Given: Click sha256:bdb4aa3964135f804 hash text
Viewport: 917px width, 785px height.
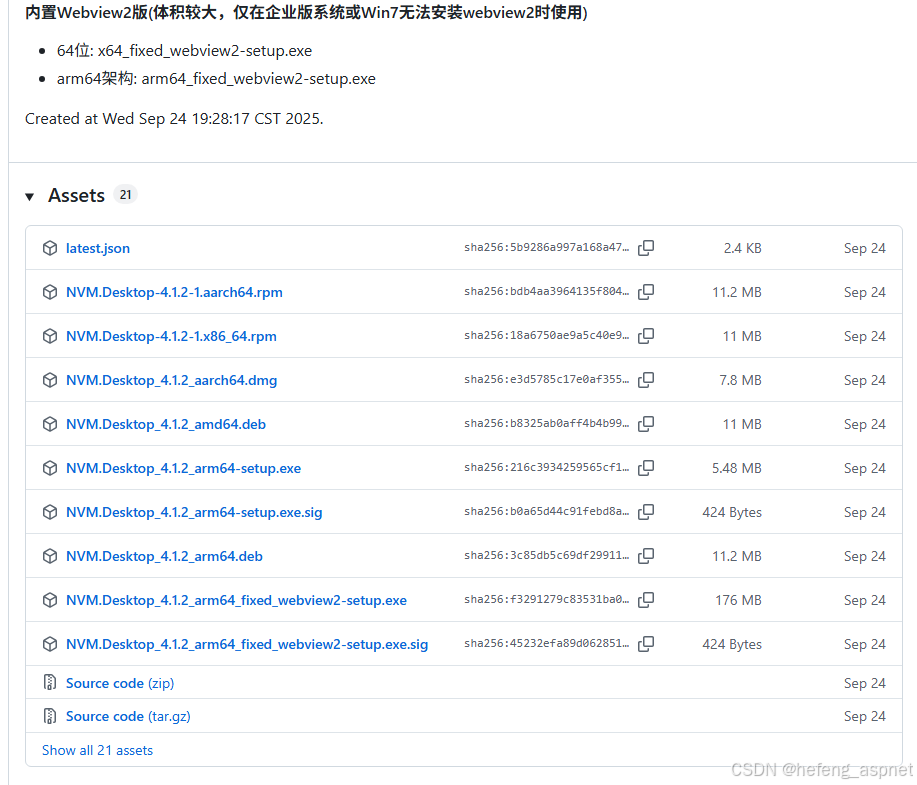Looking at the screenshot, I should tap(547, 291).
